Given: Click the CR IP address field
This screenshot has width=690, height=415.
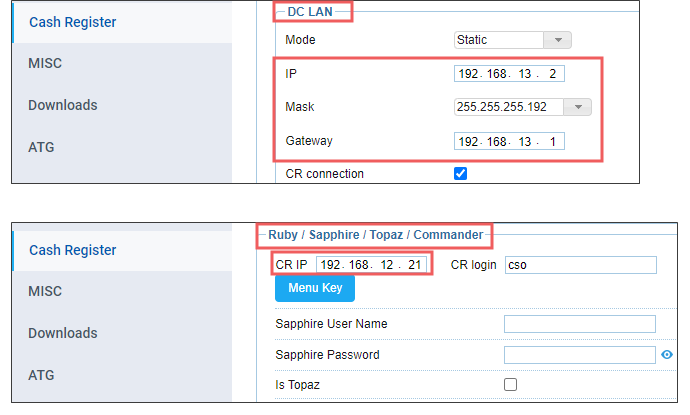Looking at the screenshot, I should point(372,265).
